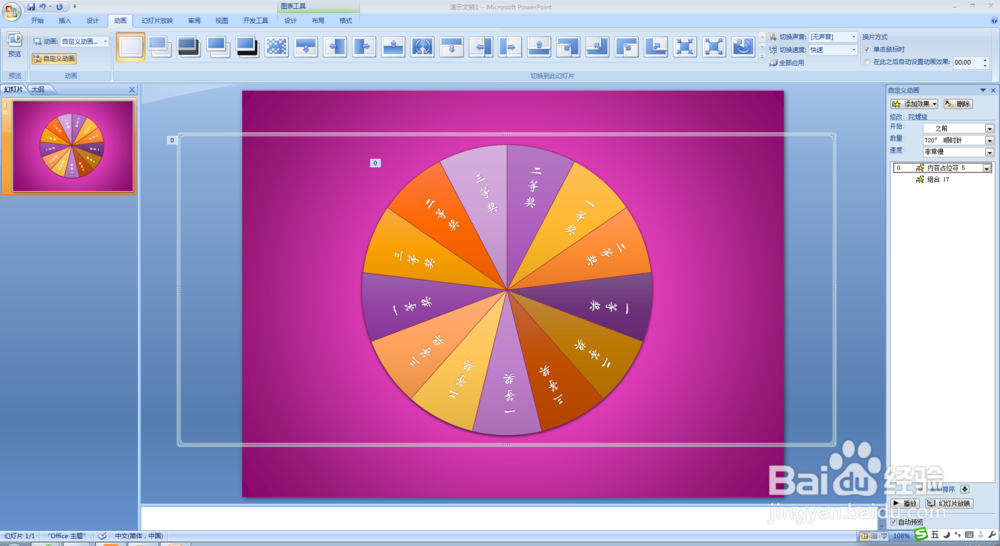The height and width of the screenshot is (546, 1000).
Task: Click 中文(简体，中国) language in status bar
Action: click(x=138, y=536)
